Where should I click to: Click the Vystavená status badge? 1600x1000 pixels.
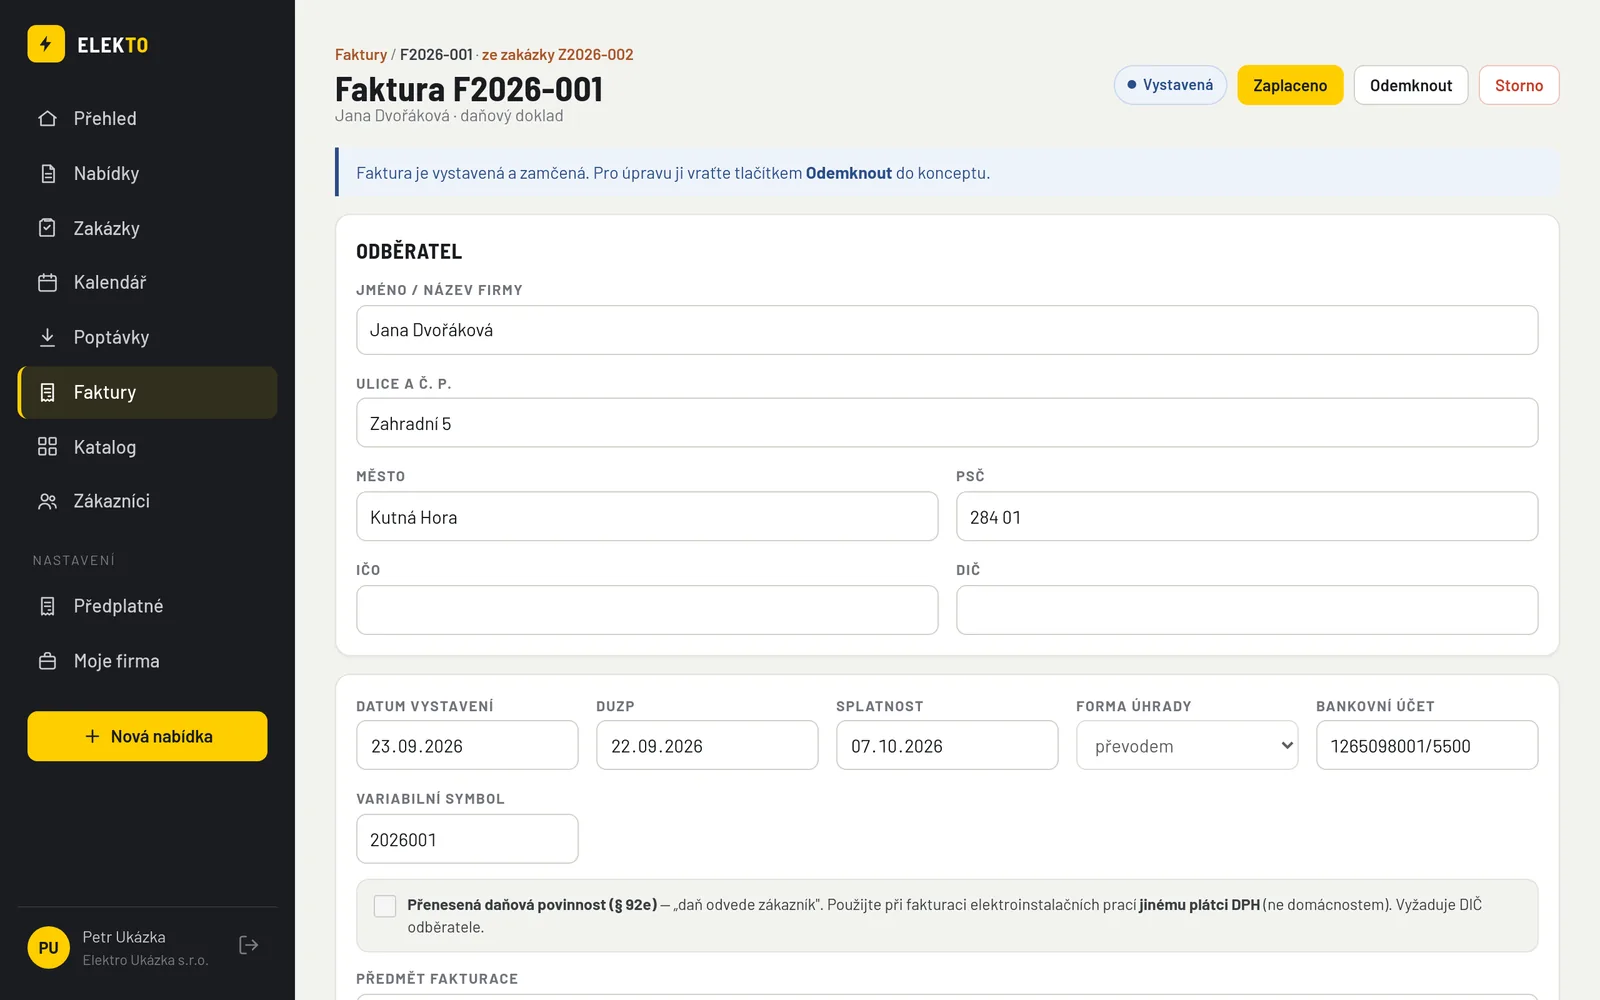click(x=1170, y=85)
